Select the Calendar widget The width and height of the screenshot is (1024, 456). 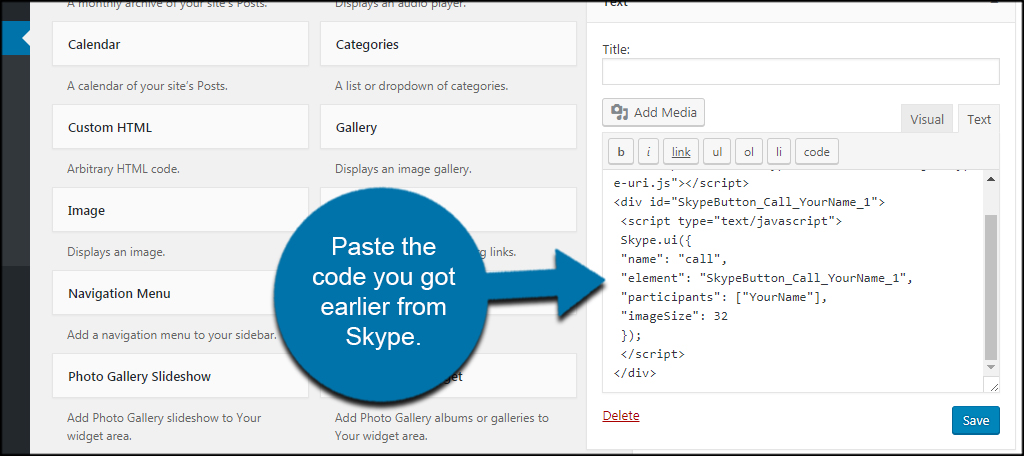click(180, 44)
